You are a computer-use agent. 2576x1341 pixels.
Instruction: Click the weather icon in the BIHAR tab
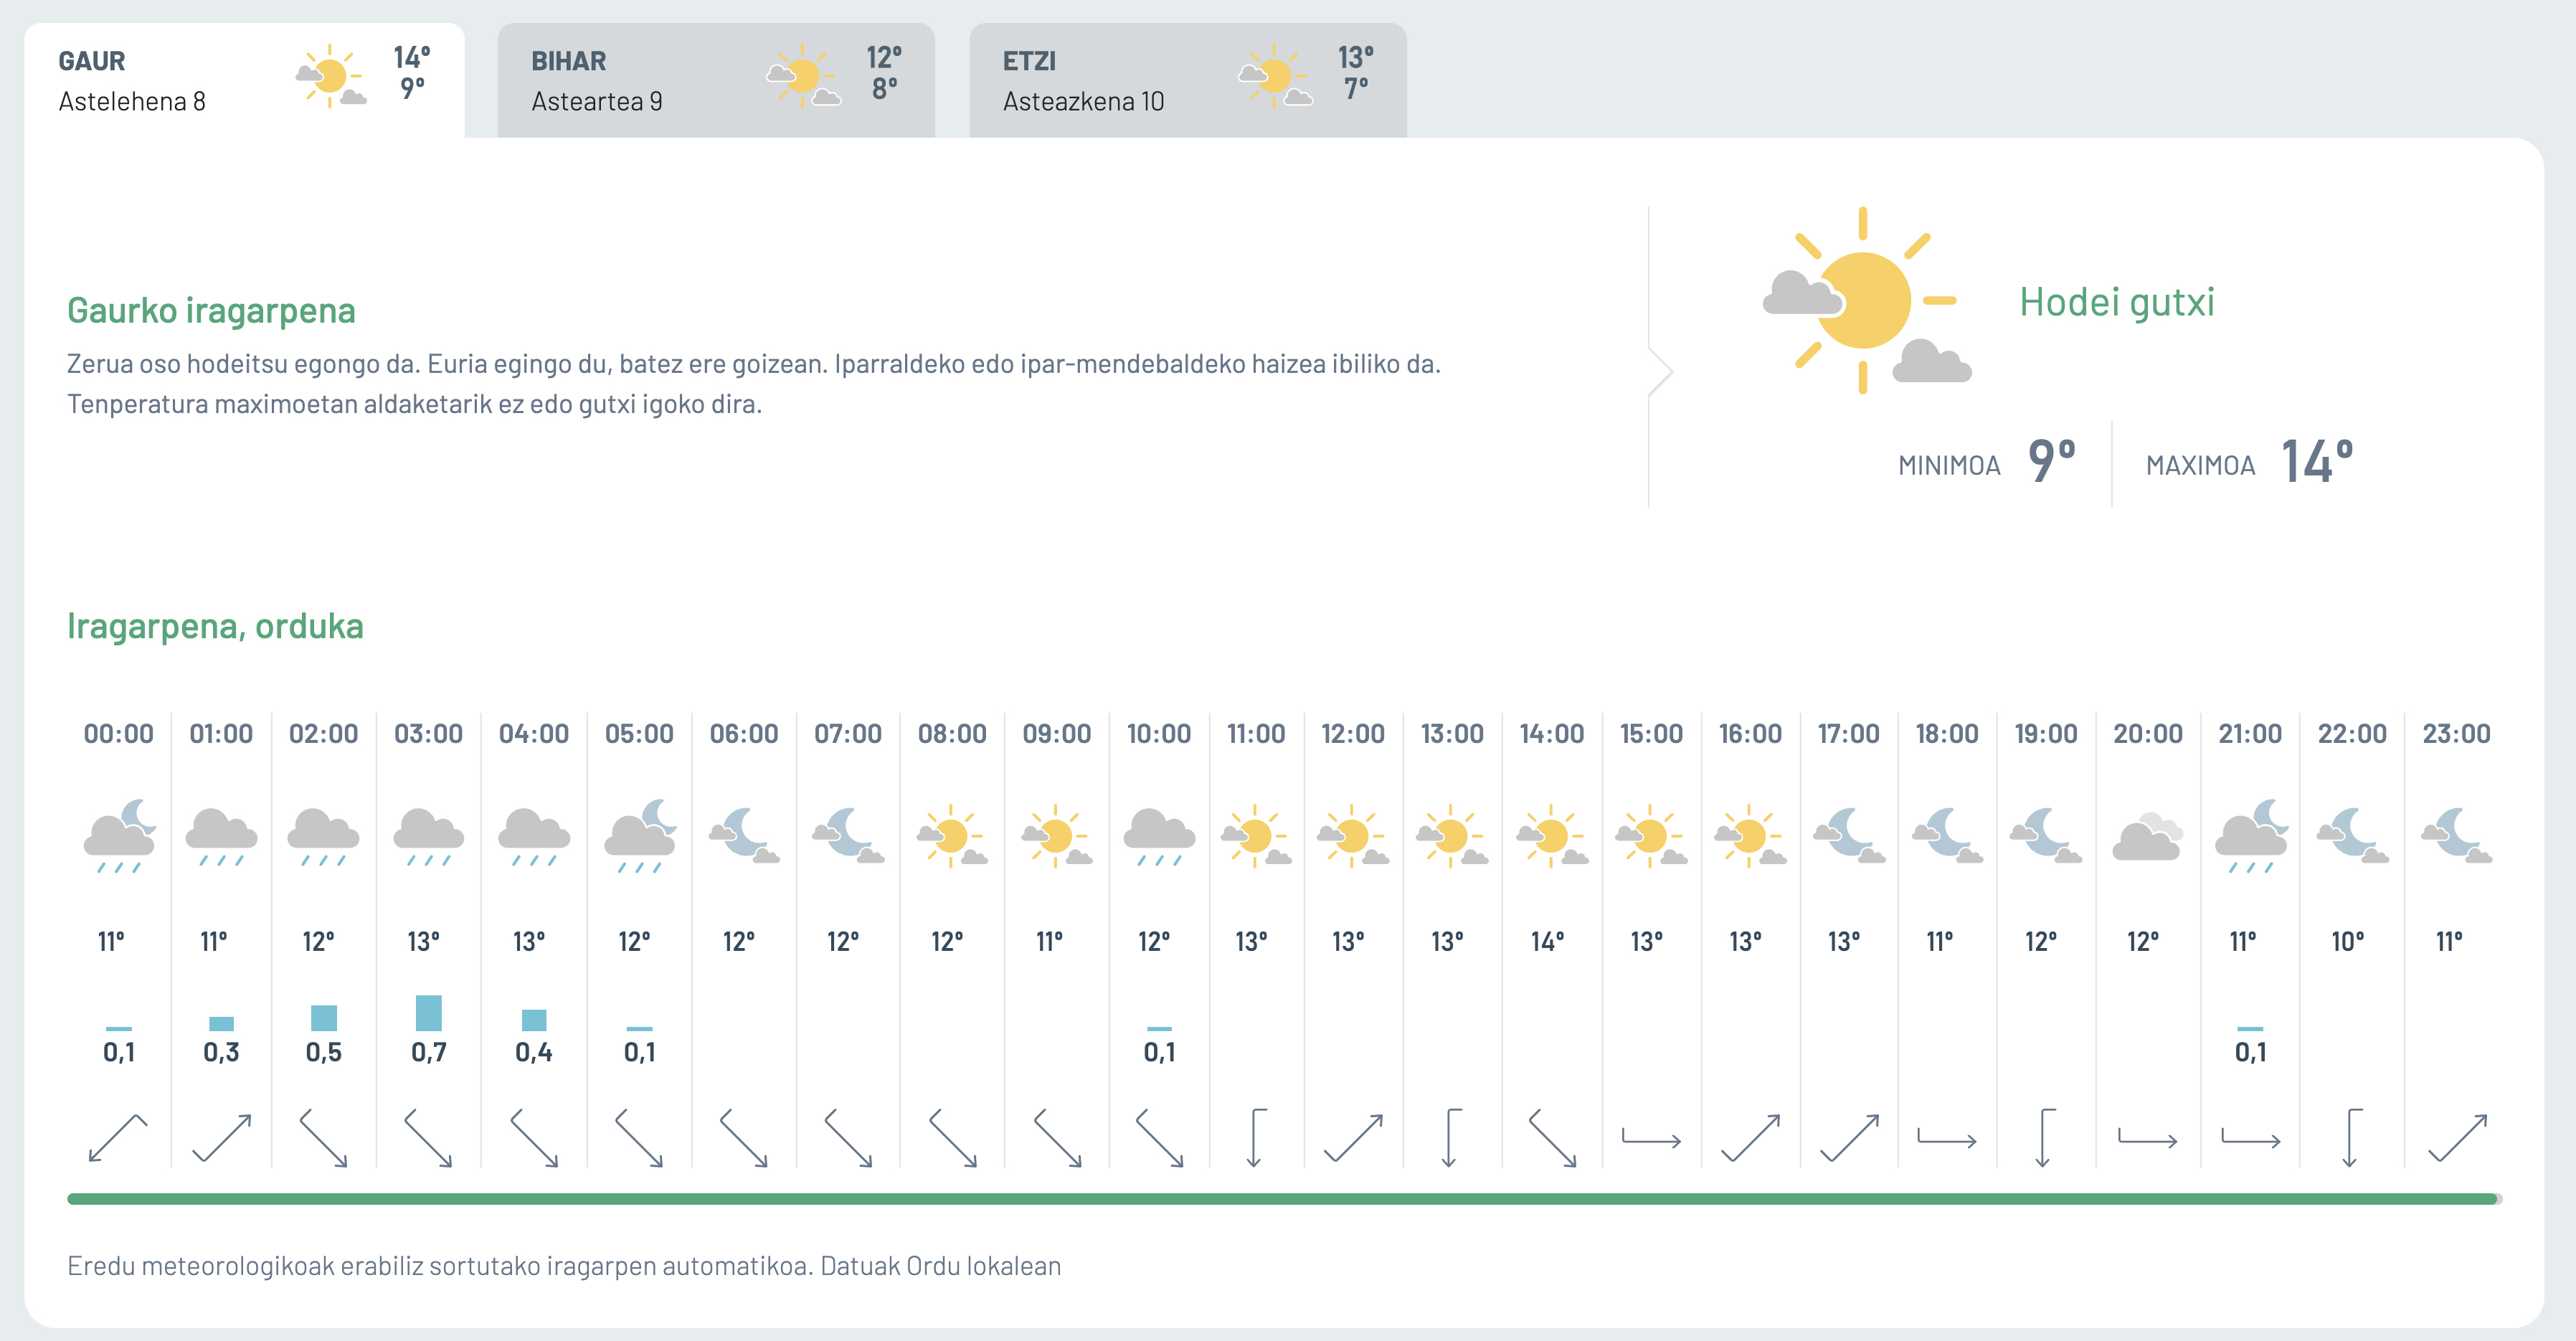pos(803,76)
